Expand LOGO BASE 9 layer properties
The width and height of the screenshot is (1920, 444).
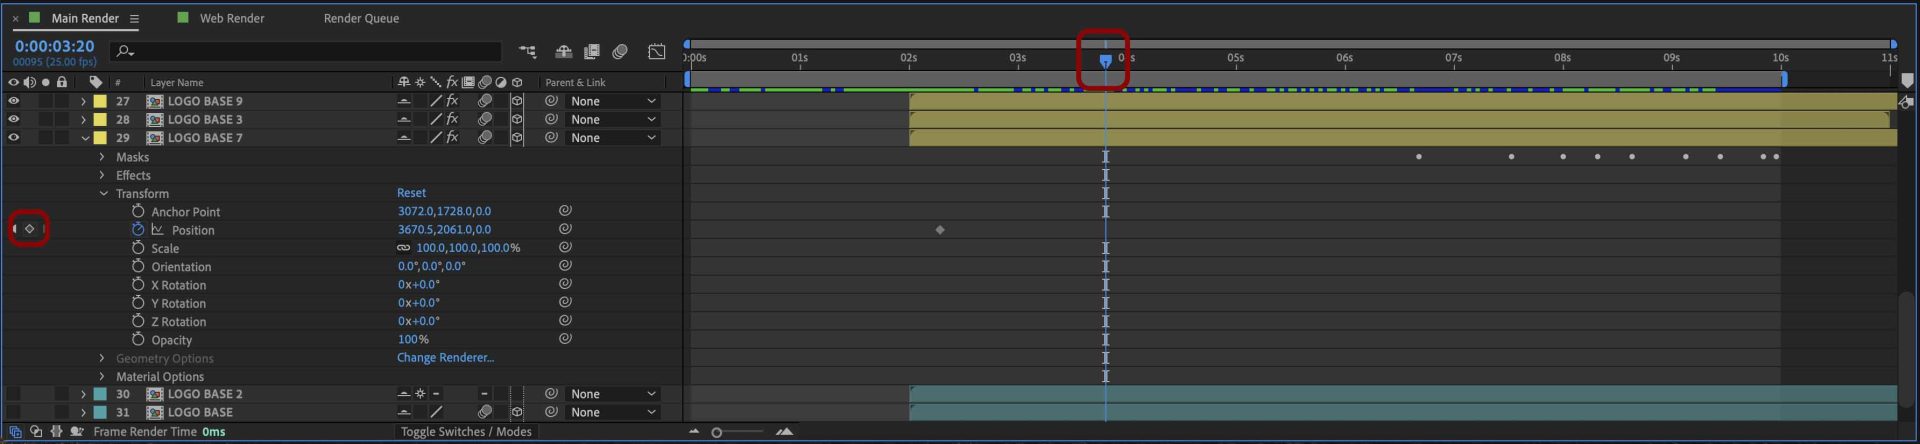tap(84, 101)
